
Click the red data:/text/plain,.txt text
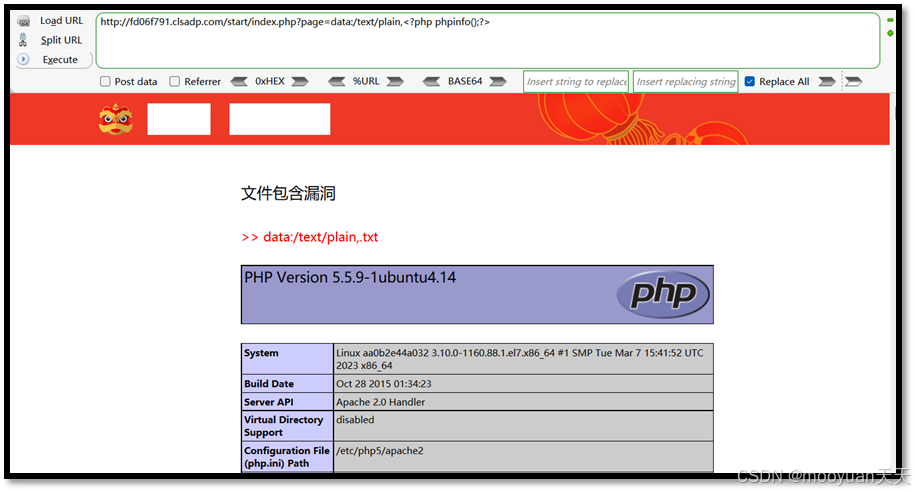click(x=320, y=237)
